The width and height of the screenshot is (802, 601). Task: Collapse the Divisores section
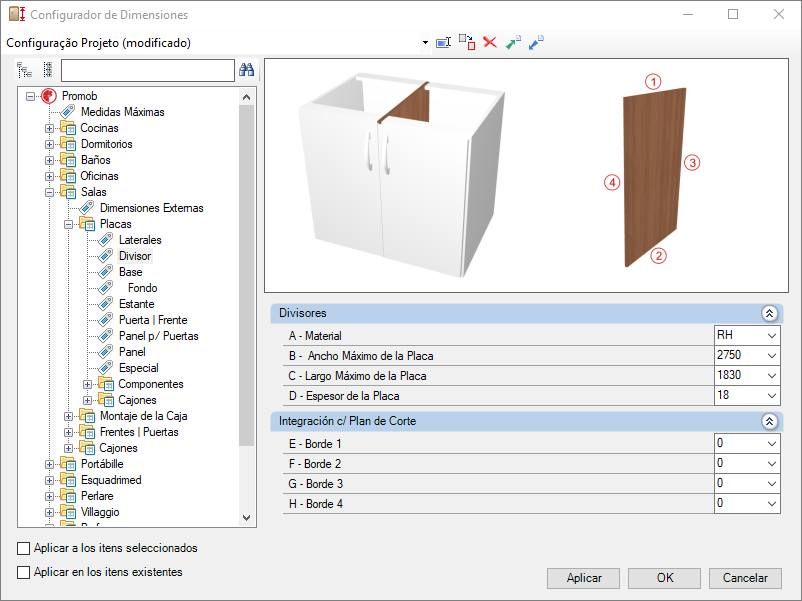(x=769, y=313)
